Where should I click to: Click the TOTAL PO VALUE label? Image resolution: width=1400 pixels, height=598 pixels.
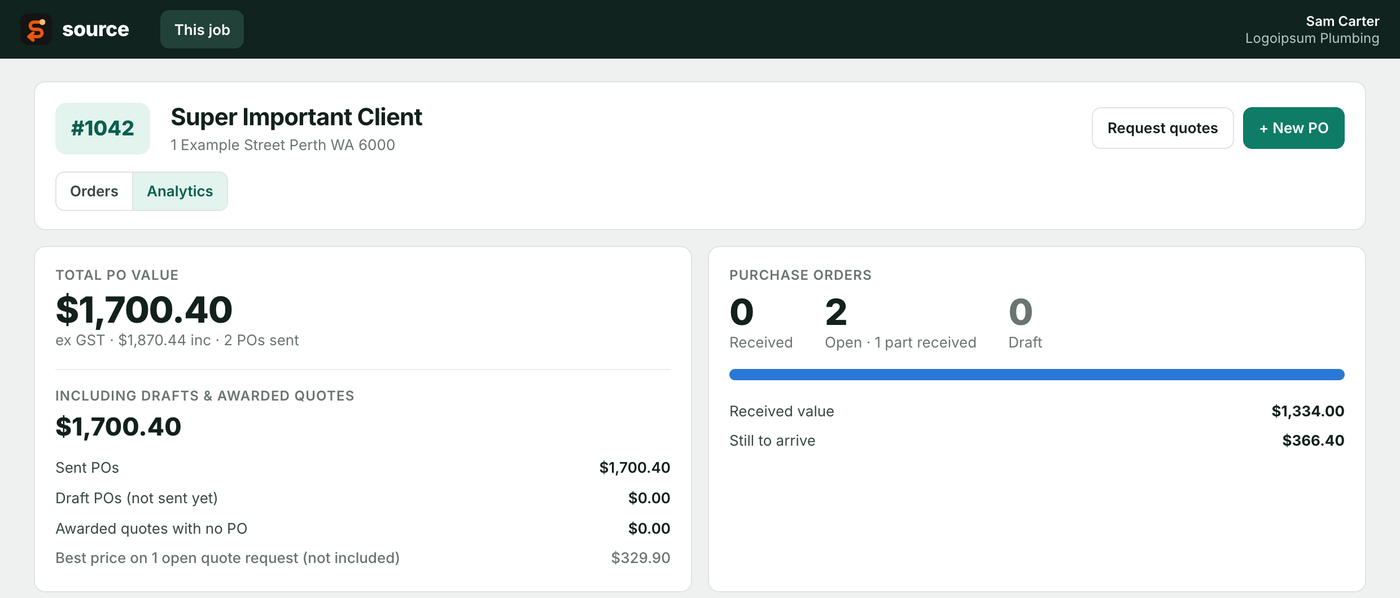pos(117,275)
